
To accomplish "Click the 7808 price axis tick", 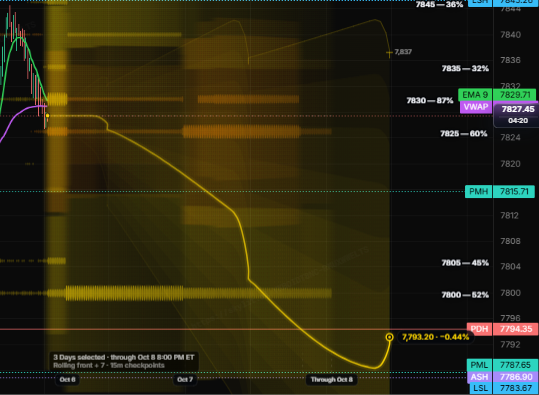I will [x=510, y=241].
